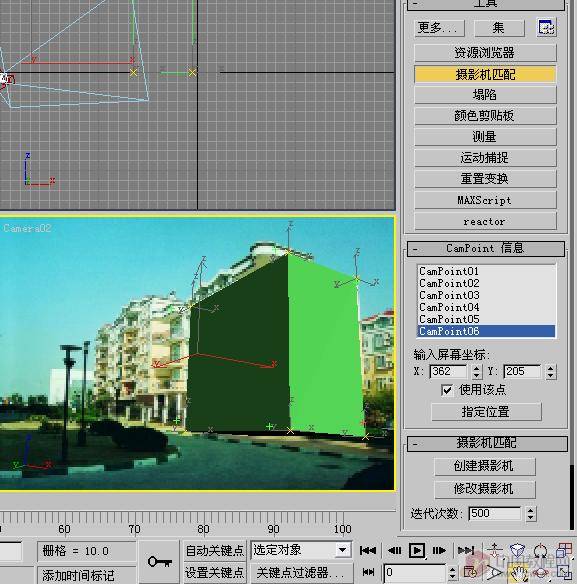577x584 pixels.
Task: Select the perspective tool icon
Action: click(x=517, y=550)
